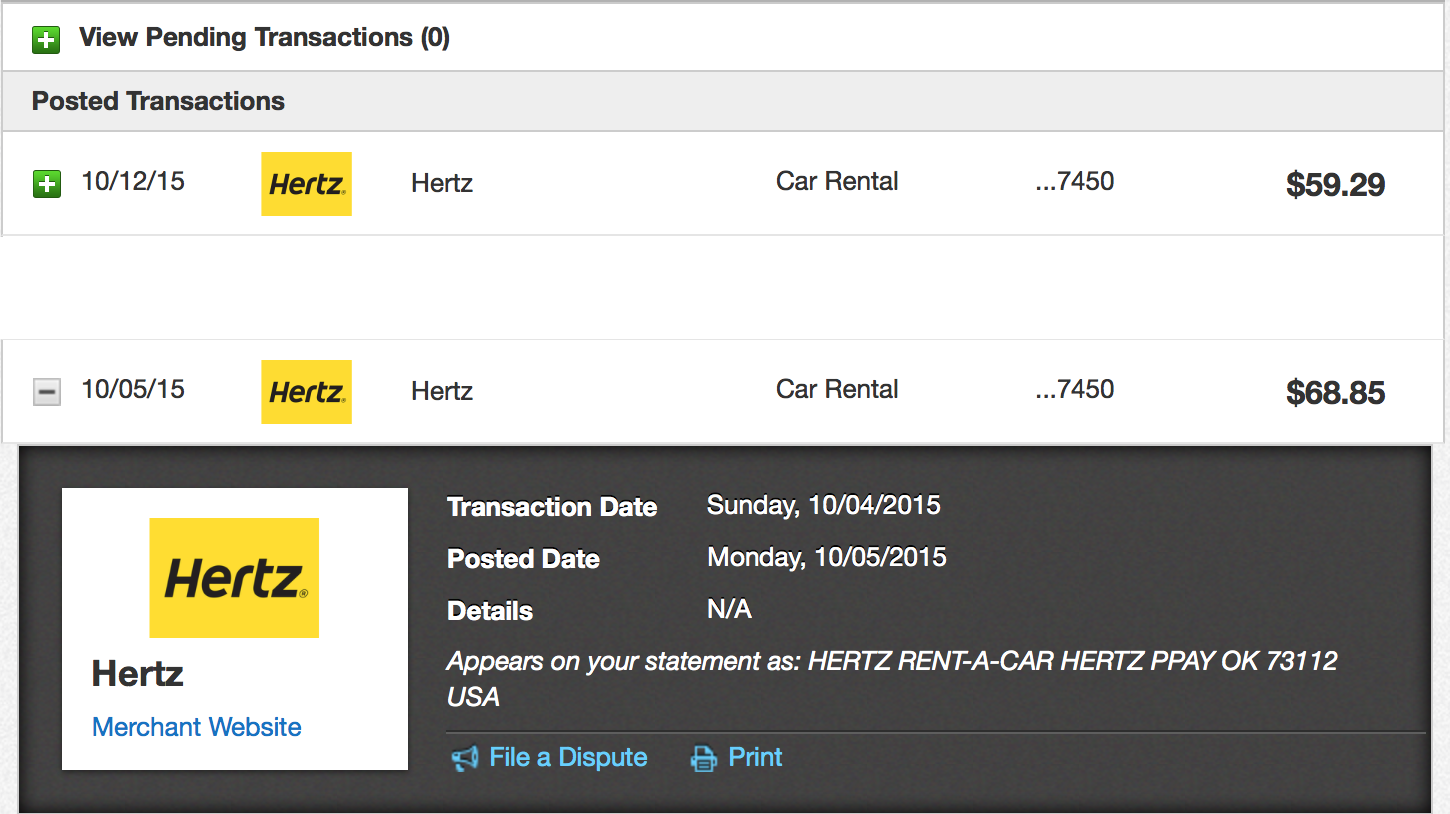The image size is (1450, 814).
Task: Click Hertz merchant name in 10/12/15 row
Action: 442,183
